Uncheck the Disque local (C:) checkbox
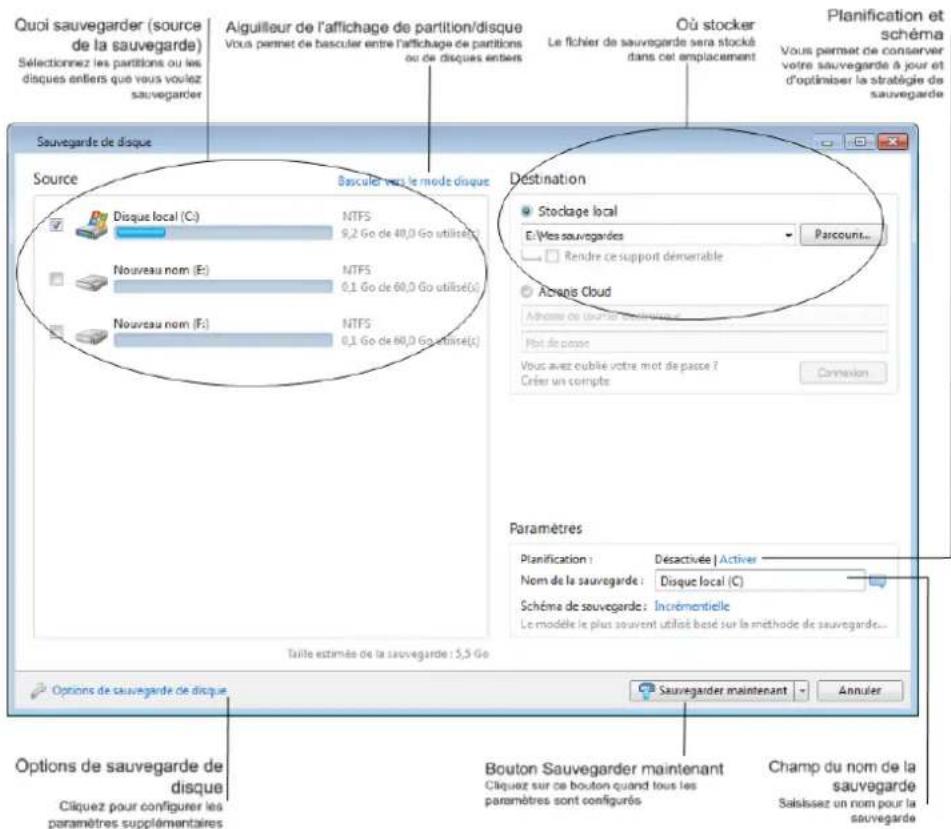The width and height of the screenshot is (951, 829). point(56,225)
